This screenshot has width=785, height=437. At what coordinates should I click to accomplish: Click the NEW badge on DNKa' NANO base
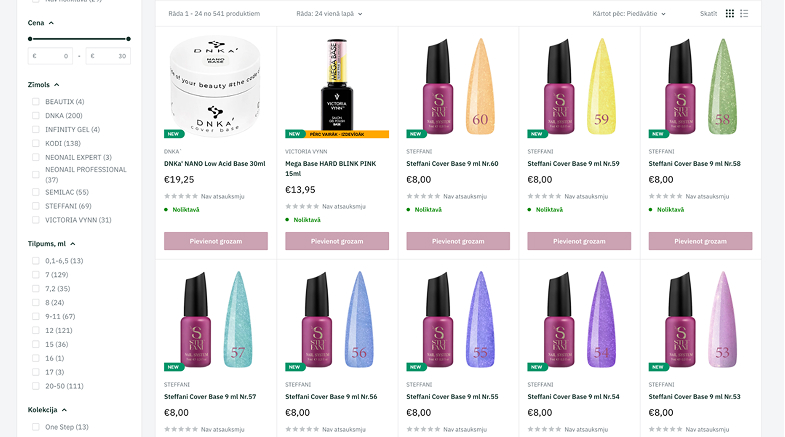point(172,133)
